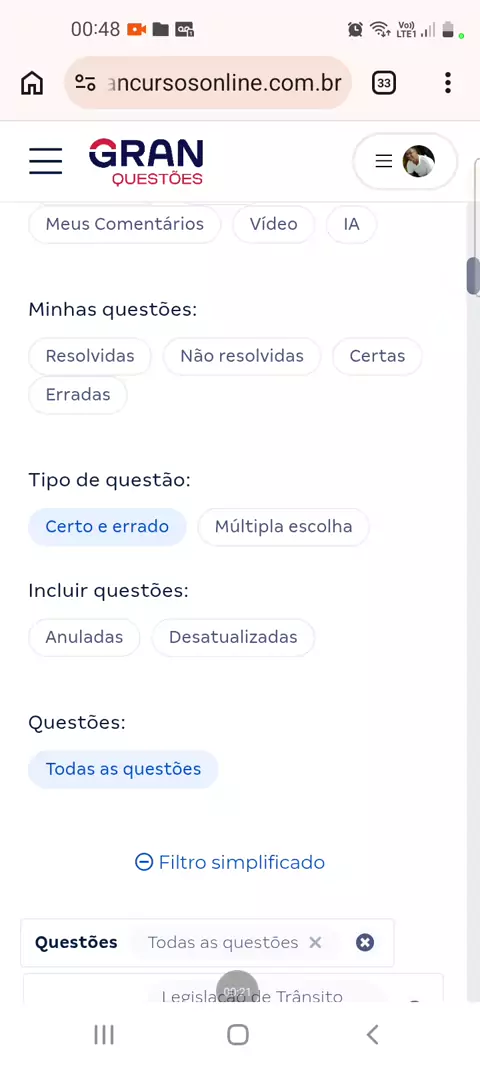Tap the browser home icon
This screenshot has height=1066, width=480.
point(32,83)
